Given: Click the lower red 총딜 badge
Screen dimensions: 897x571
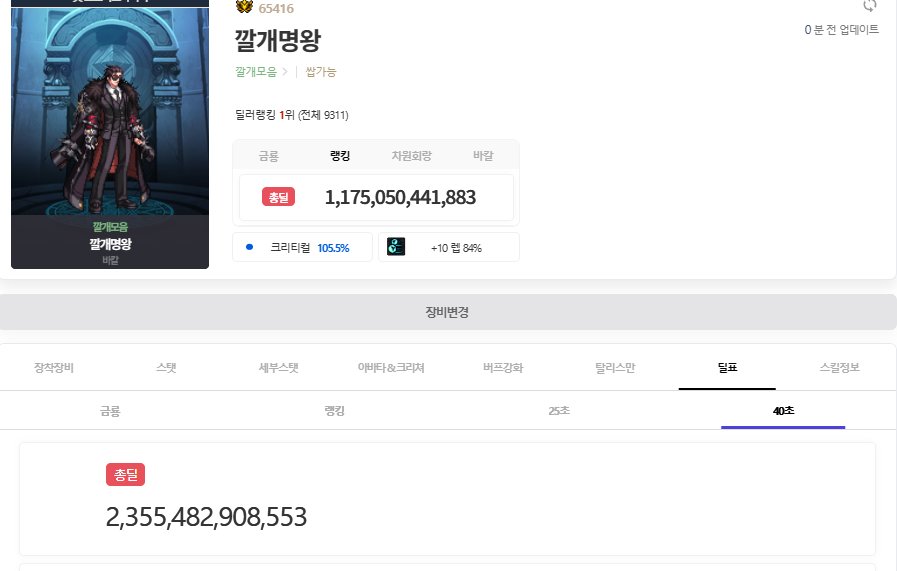Looking at the screenshot, I should point(125,474).
